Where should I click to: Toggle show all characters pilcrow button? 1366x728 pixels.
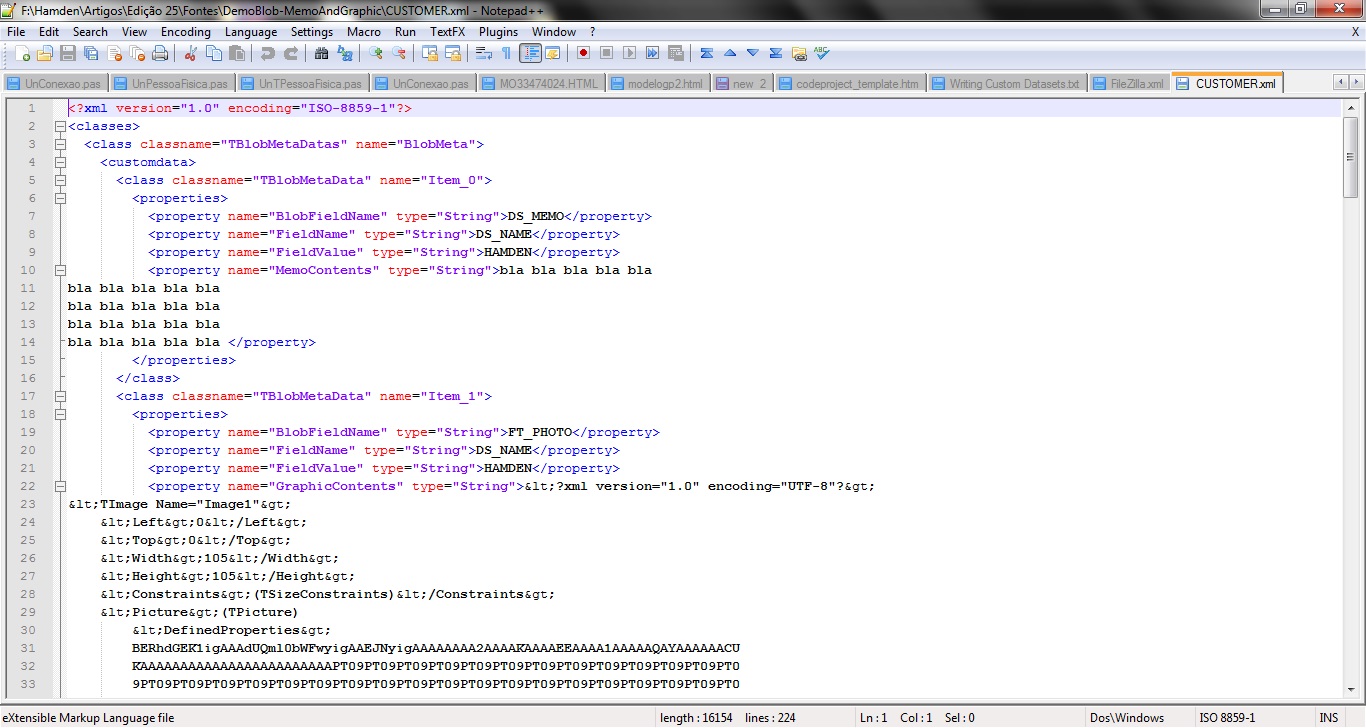[x=506, y=53]
